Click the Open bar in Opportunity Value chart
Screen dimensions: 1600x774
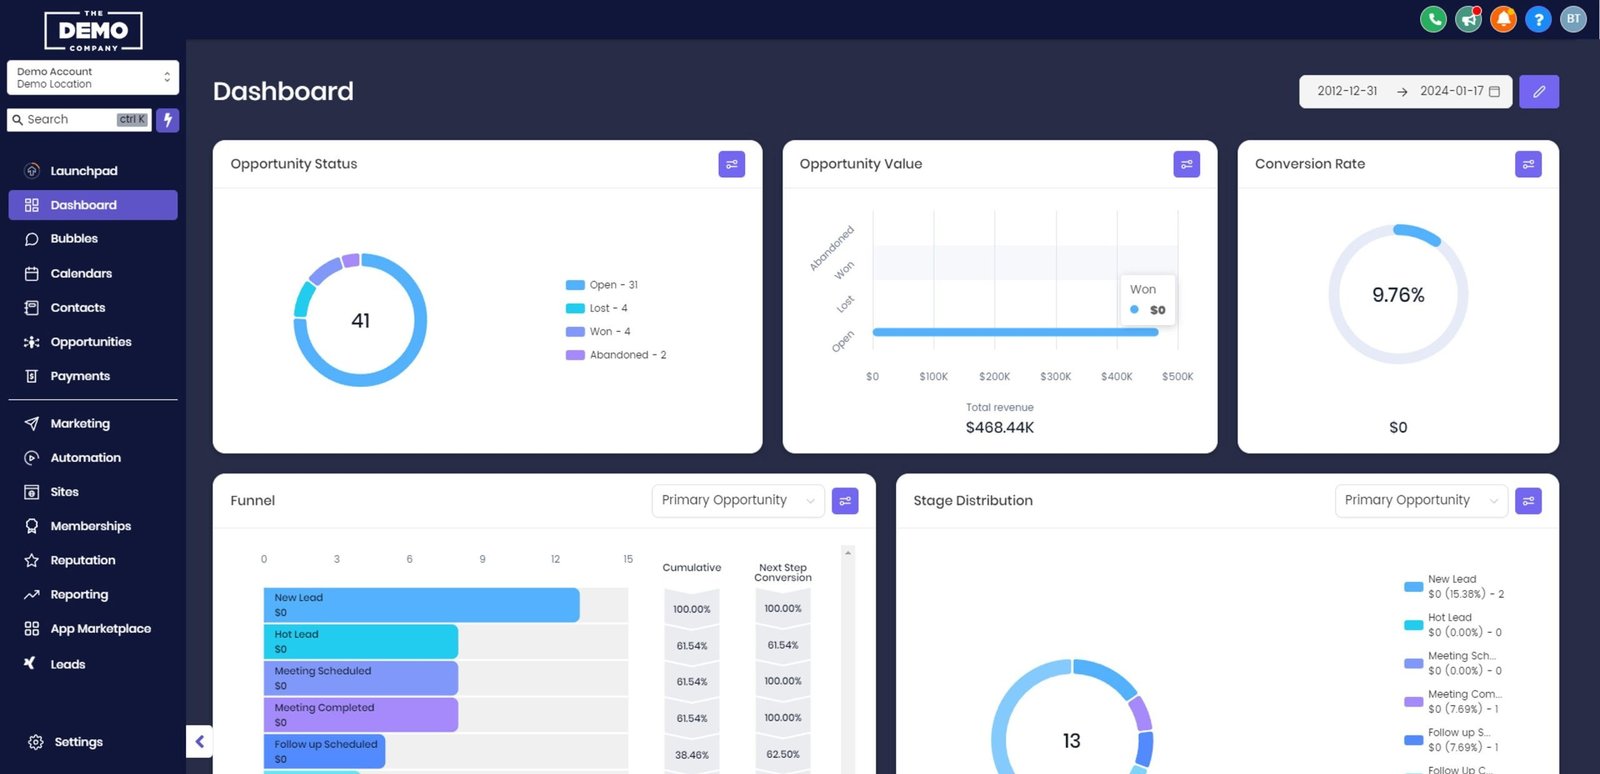(1016, 332)
